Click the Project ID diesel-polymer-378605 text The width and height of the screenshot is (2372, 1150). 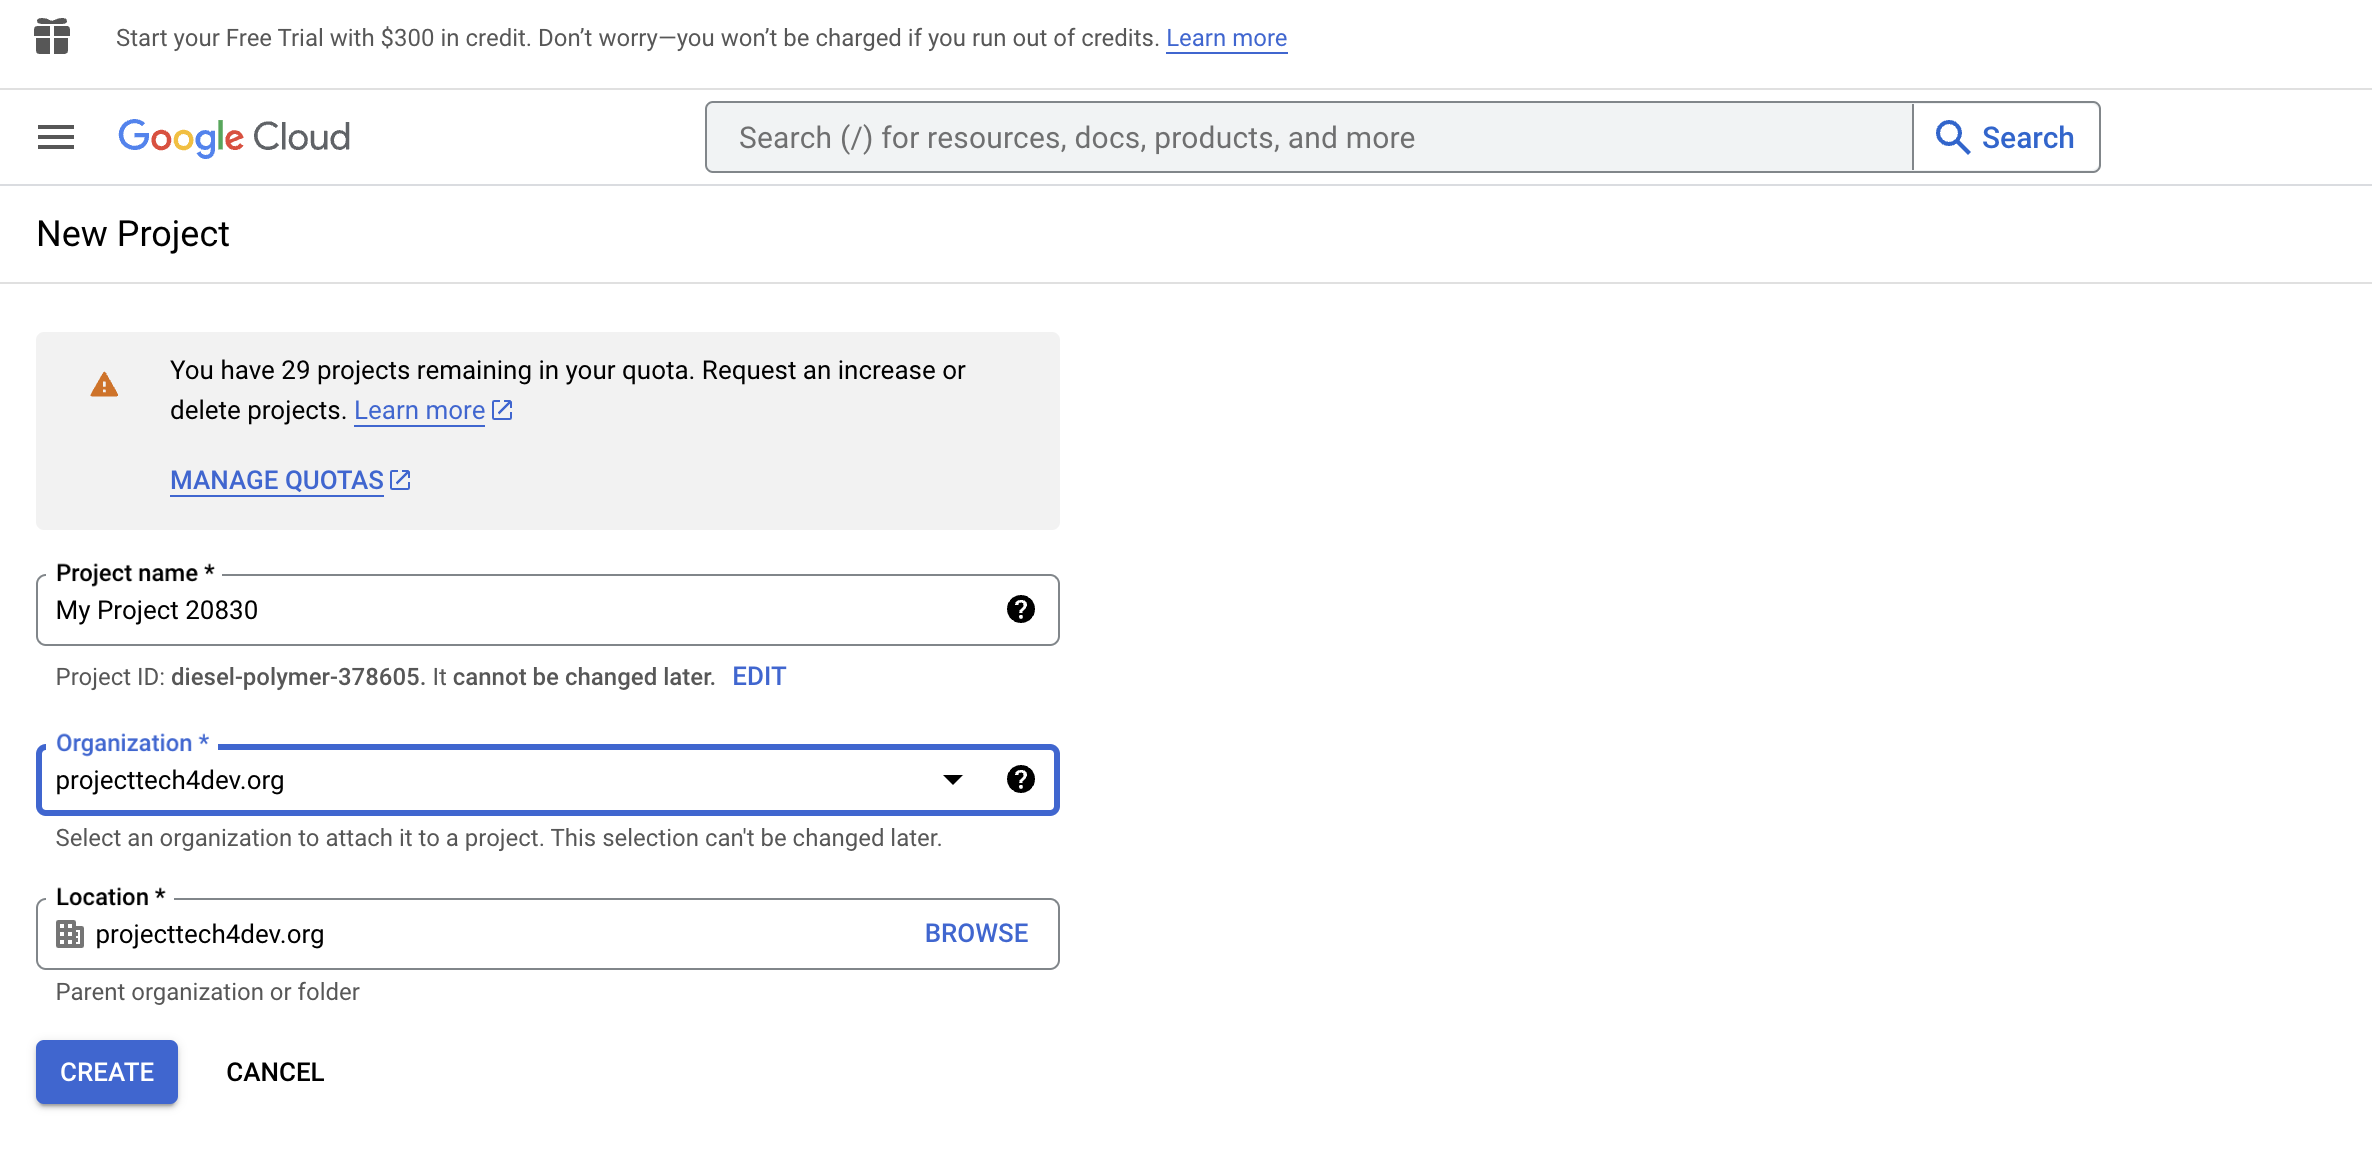[x=298, y=677]
